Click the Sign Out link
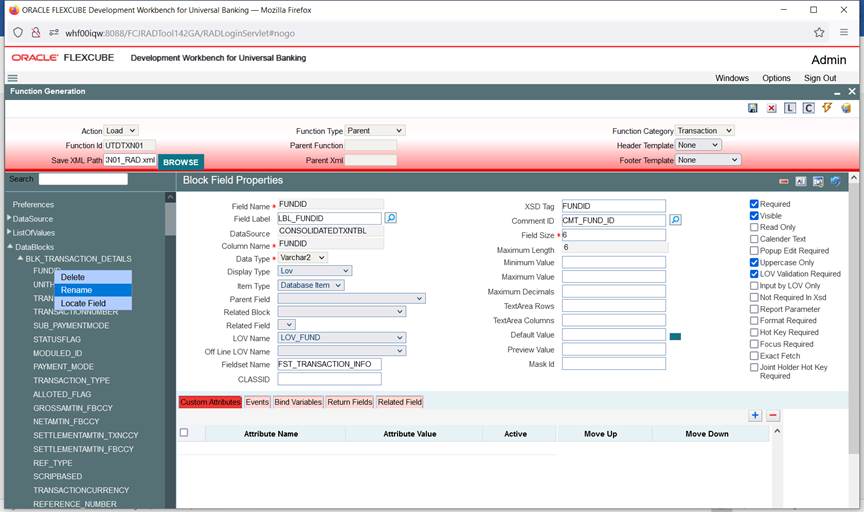This screenshot has height=512, width=864. (x=820, y=78)
